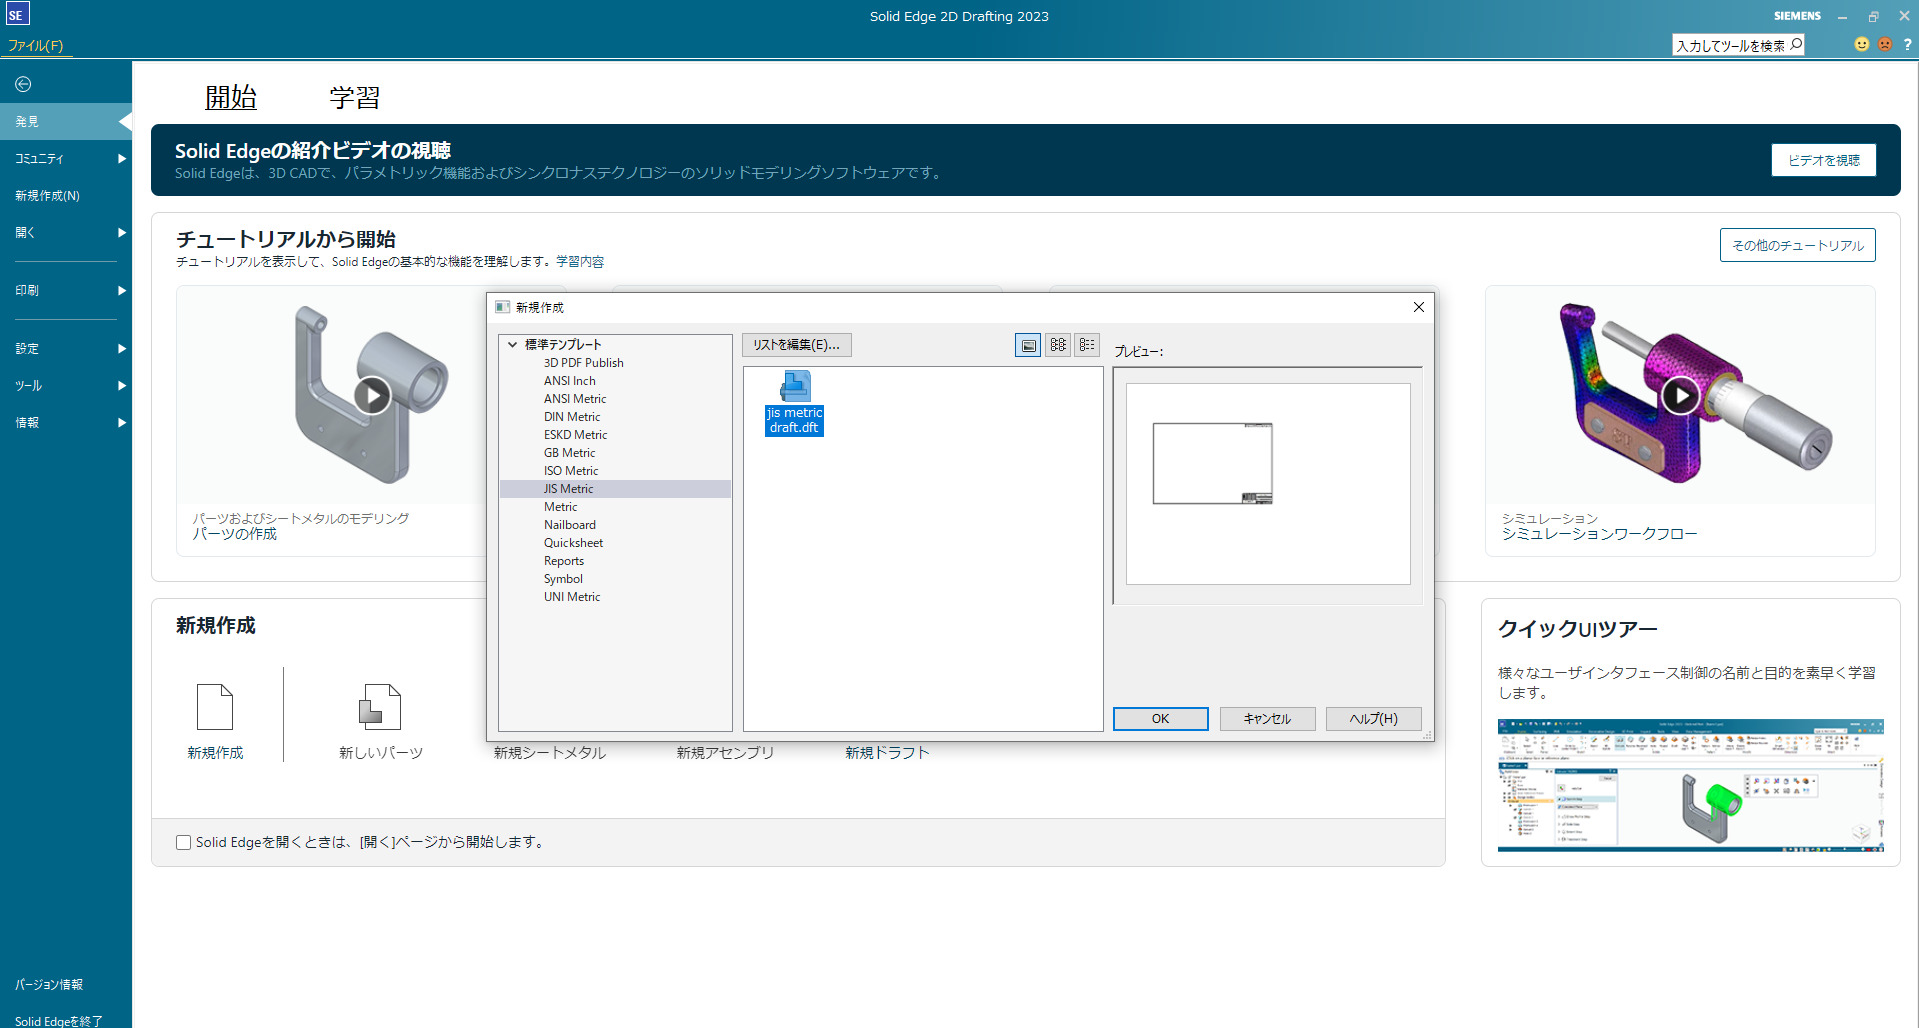The image size is (1919, 1028).
Task: Click the ヘルプ(H) button
Action: click(x=1373, y=719)
